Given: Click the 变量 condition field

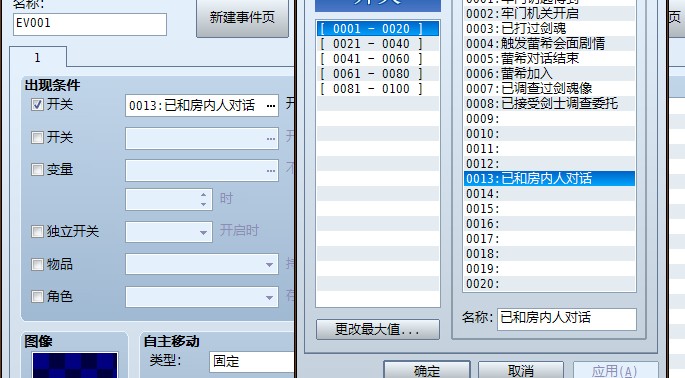Looking at the screenshot, I should [x=202, y=170].
